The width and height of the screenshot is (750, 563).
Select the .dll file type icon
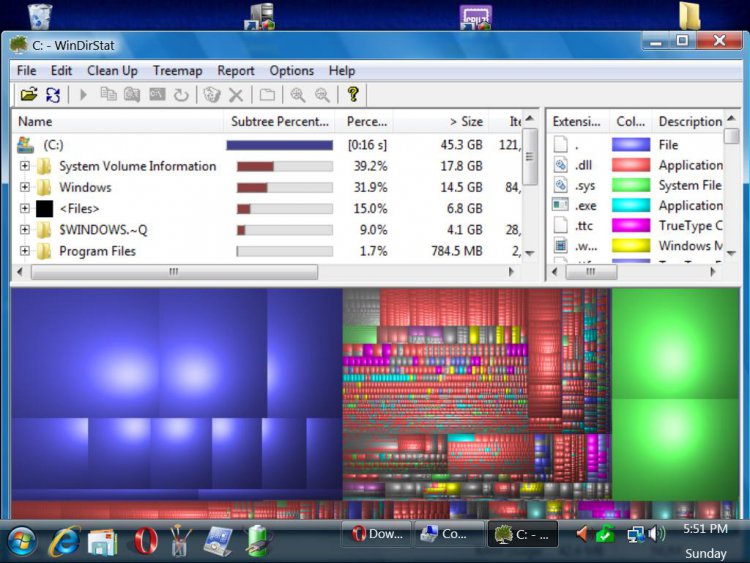click(561, 165)
